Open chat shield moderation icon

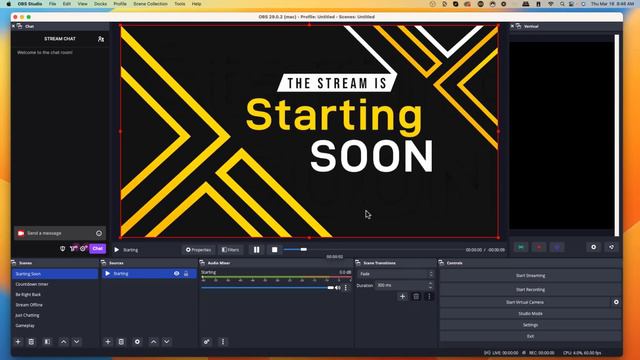[62, 249]
